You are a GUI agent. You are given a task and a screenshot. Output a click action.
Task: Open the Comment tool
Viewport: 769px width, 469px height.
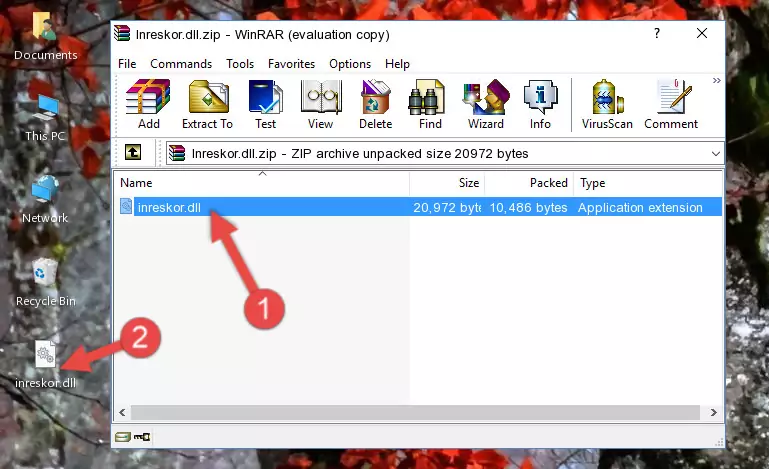671,104
